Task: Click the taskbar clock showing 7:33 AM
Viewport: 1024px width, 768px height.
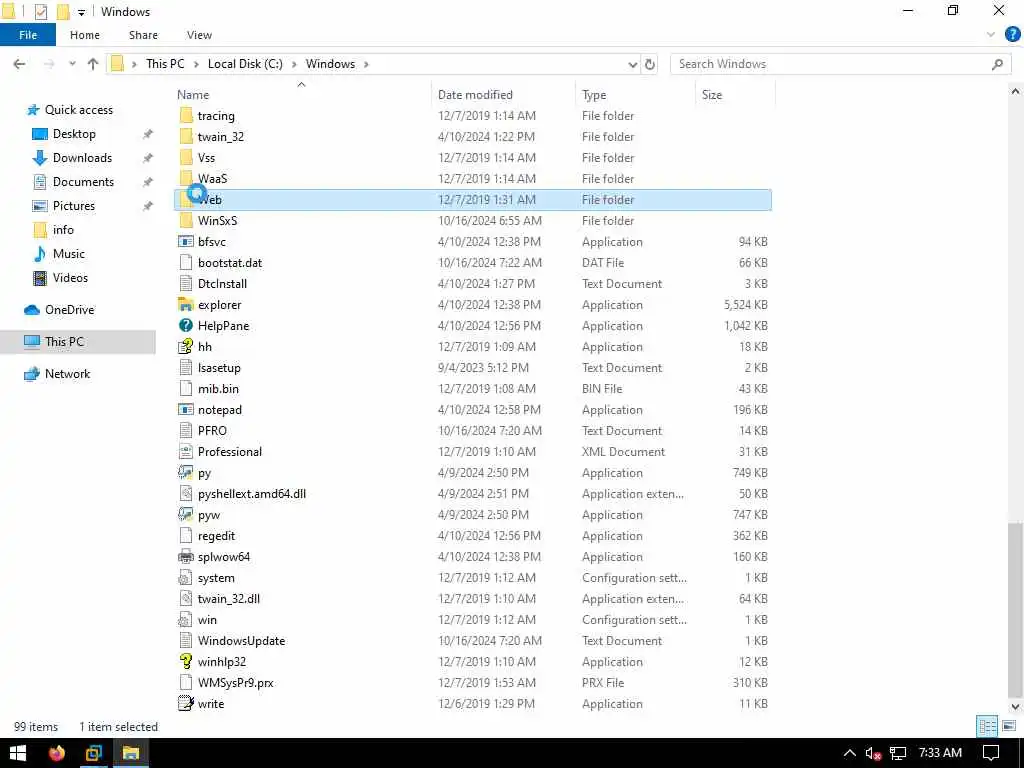Action: click(940, 753)
